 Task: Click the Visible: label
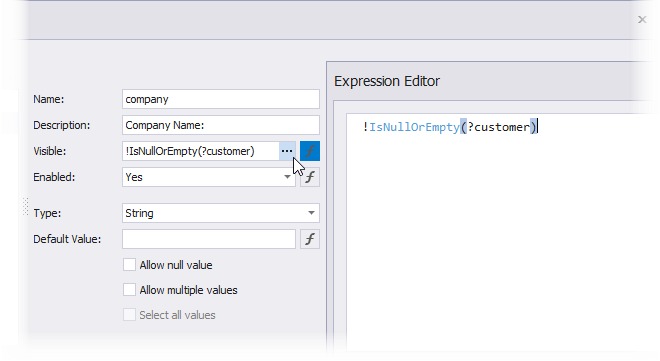pyautogui.click(x=50, y=151)
